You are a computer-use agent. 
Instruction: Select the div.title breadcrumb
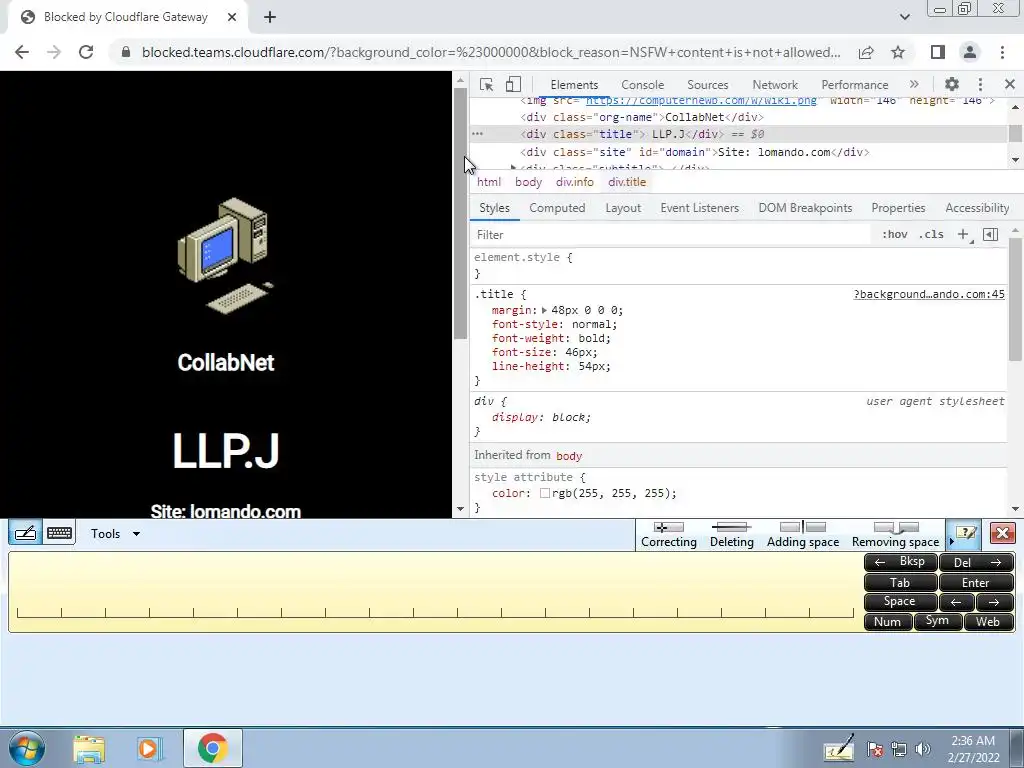tap(627, 182)
